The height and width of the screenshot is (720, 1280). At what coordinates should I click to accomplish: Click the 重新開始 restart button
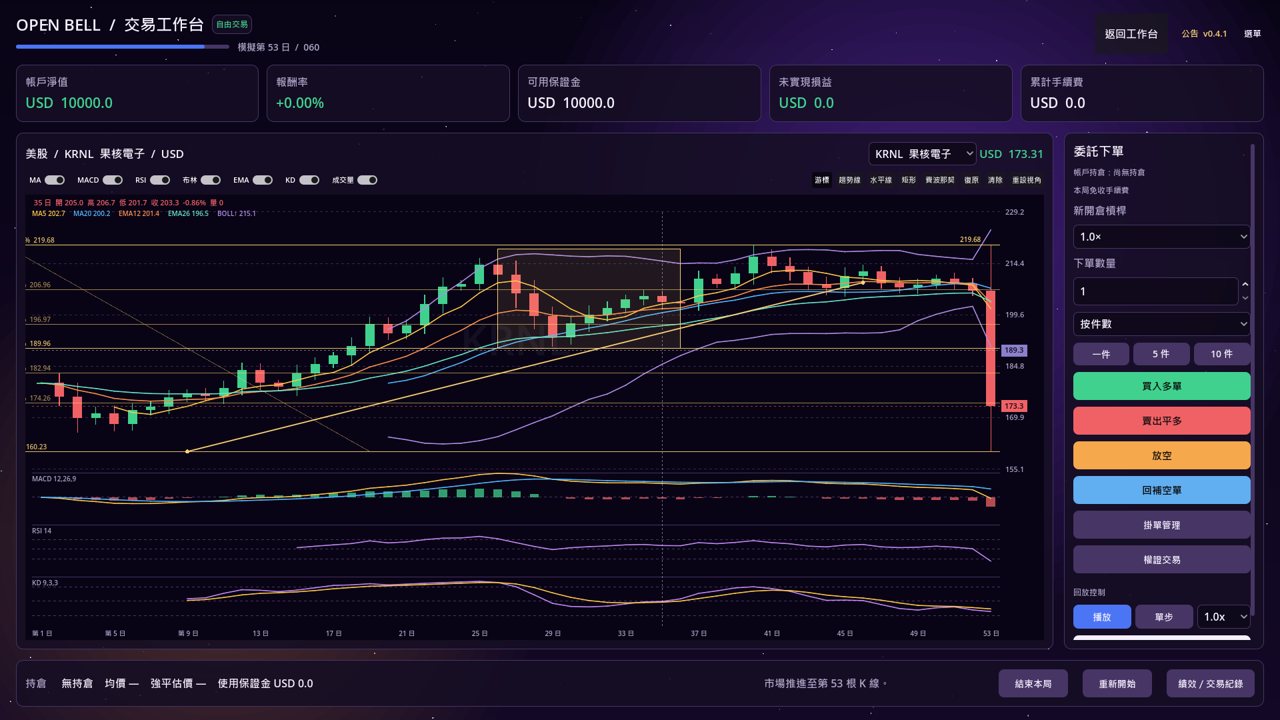(x=1117, y=684)
